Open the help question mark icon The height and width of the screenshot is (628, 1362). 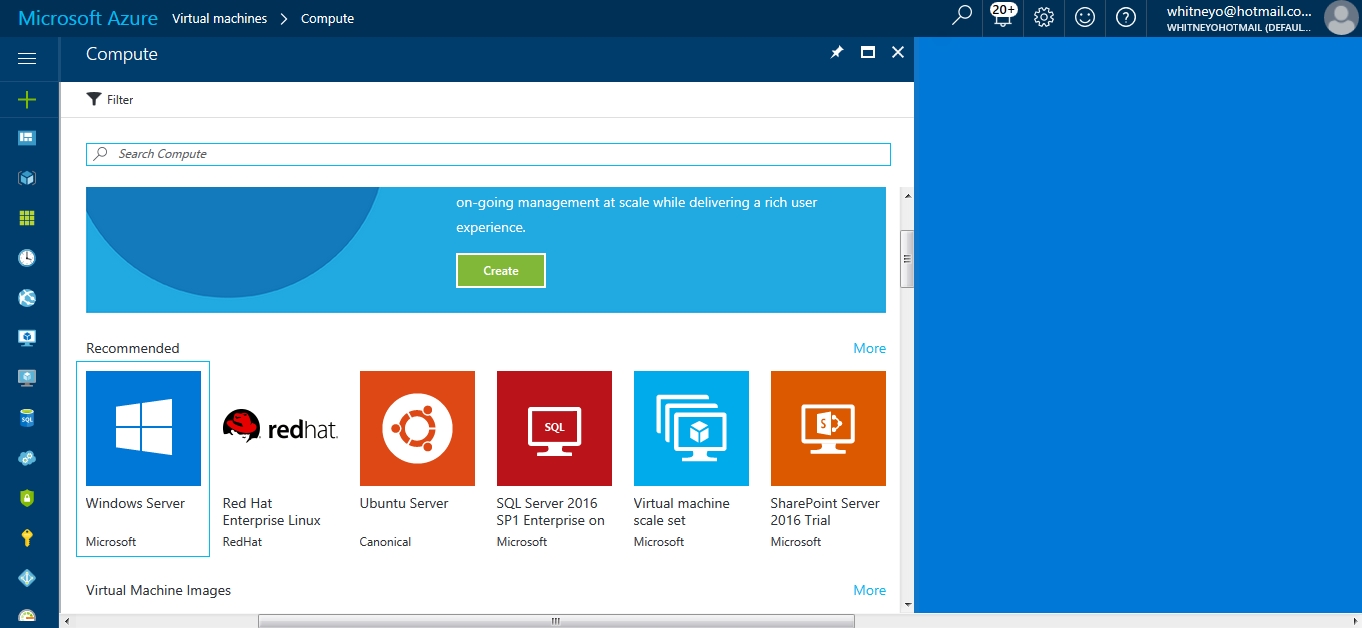[1126, 17]
